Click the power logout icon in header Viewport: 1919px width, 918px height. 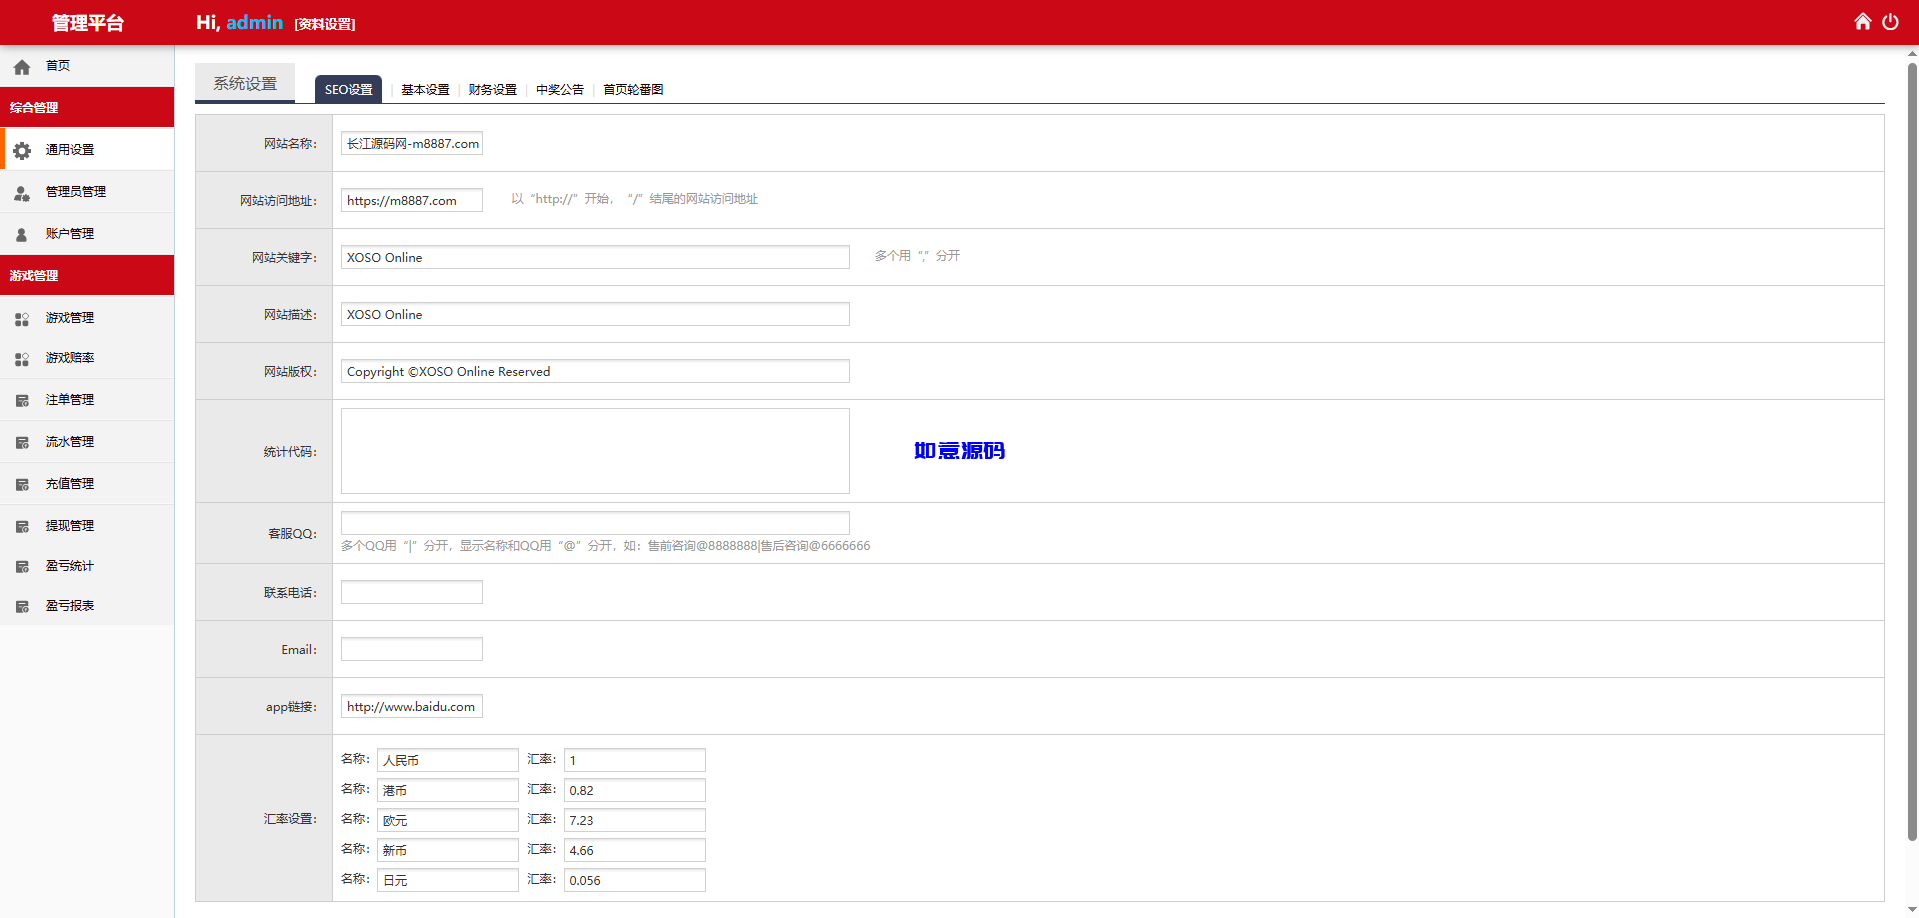click(1890, 21)
